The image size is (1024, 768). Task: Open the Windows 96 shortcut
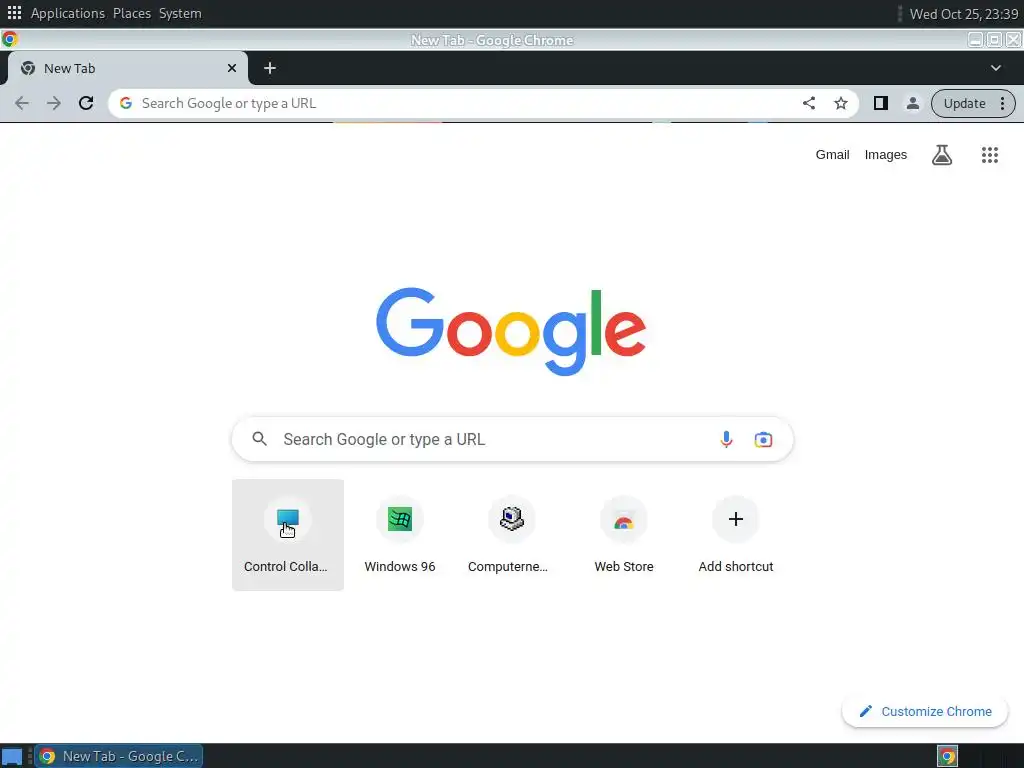coord(400,535)
